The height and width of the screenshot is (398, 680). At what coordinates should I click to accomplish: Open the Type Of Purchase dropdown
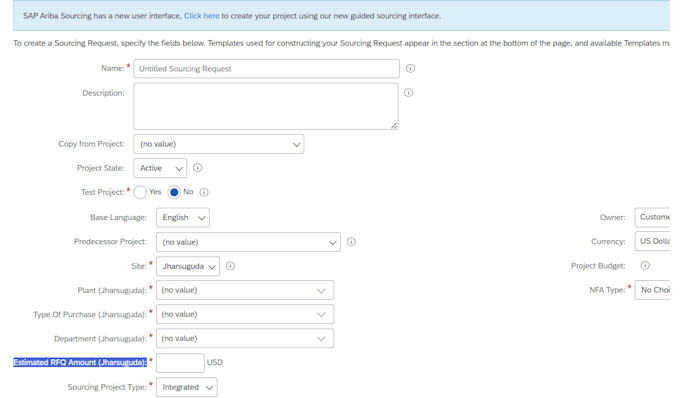tap(245, 314)
